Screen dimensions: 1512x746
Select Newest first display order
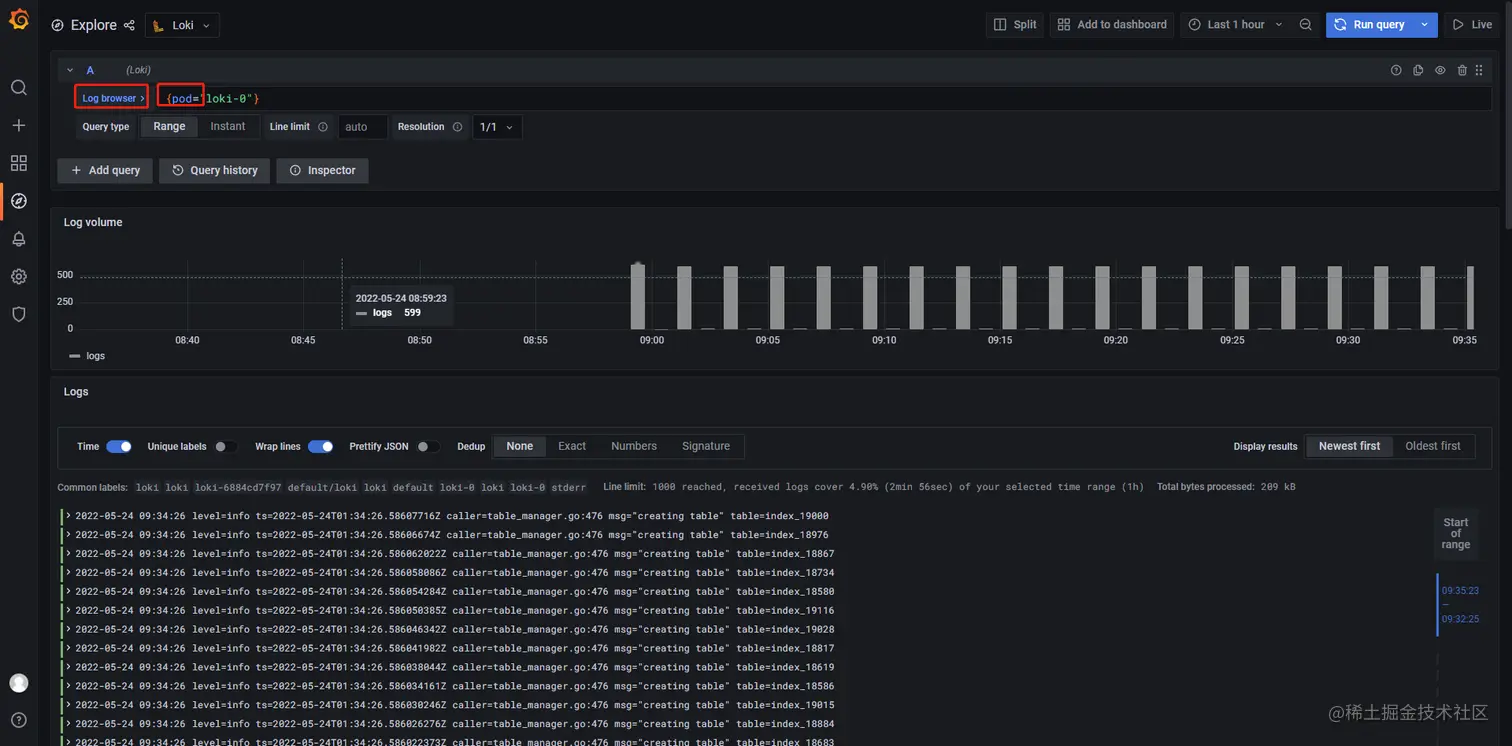[x=1349, y=446]
